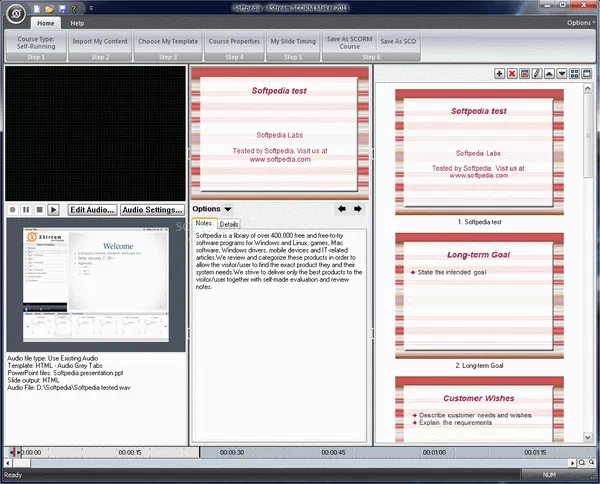Switch to the Help ribbon tab
The height and width of the screenshot is (484, 600).
pyautogui.click(x=77, y=23)
